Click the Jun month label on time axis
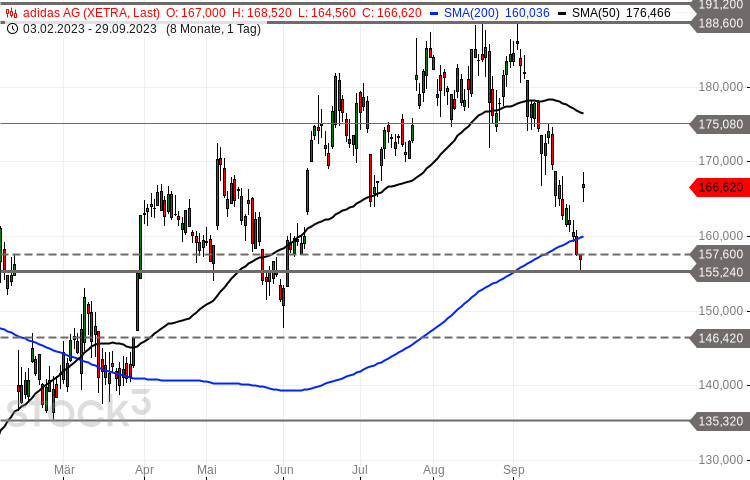This screenshot has width=750, height=480. coord(284,470)
